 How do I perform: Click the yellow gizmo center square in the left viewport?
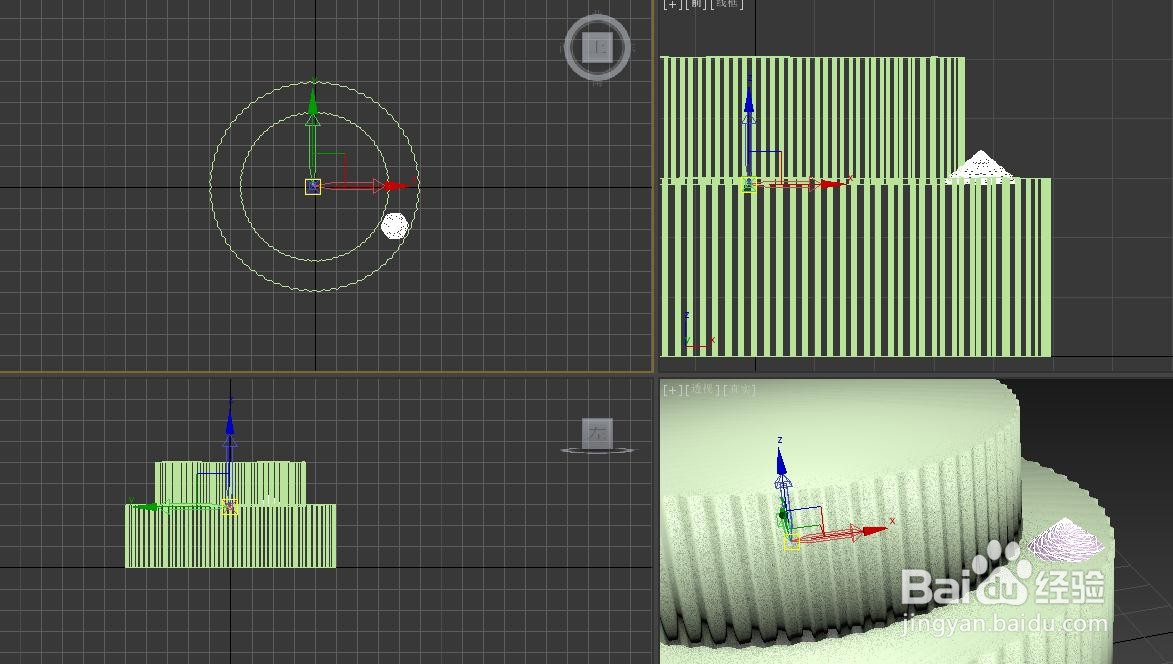point(228,505)
